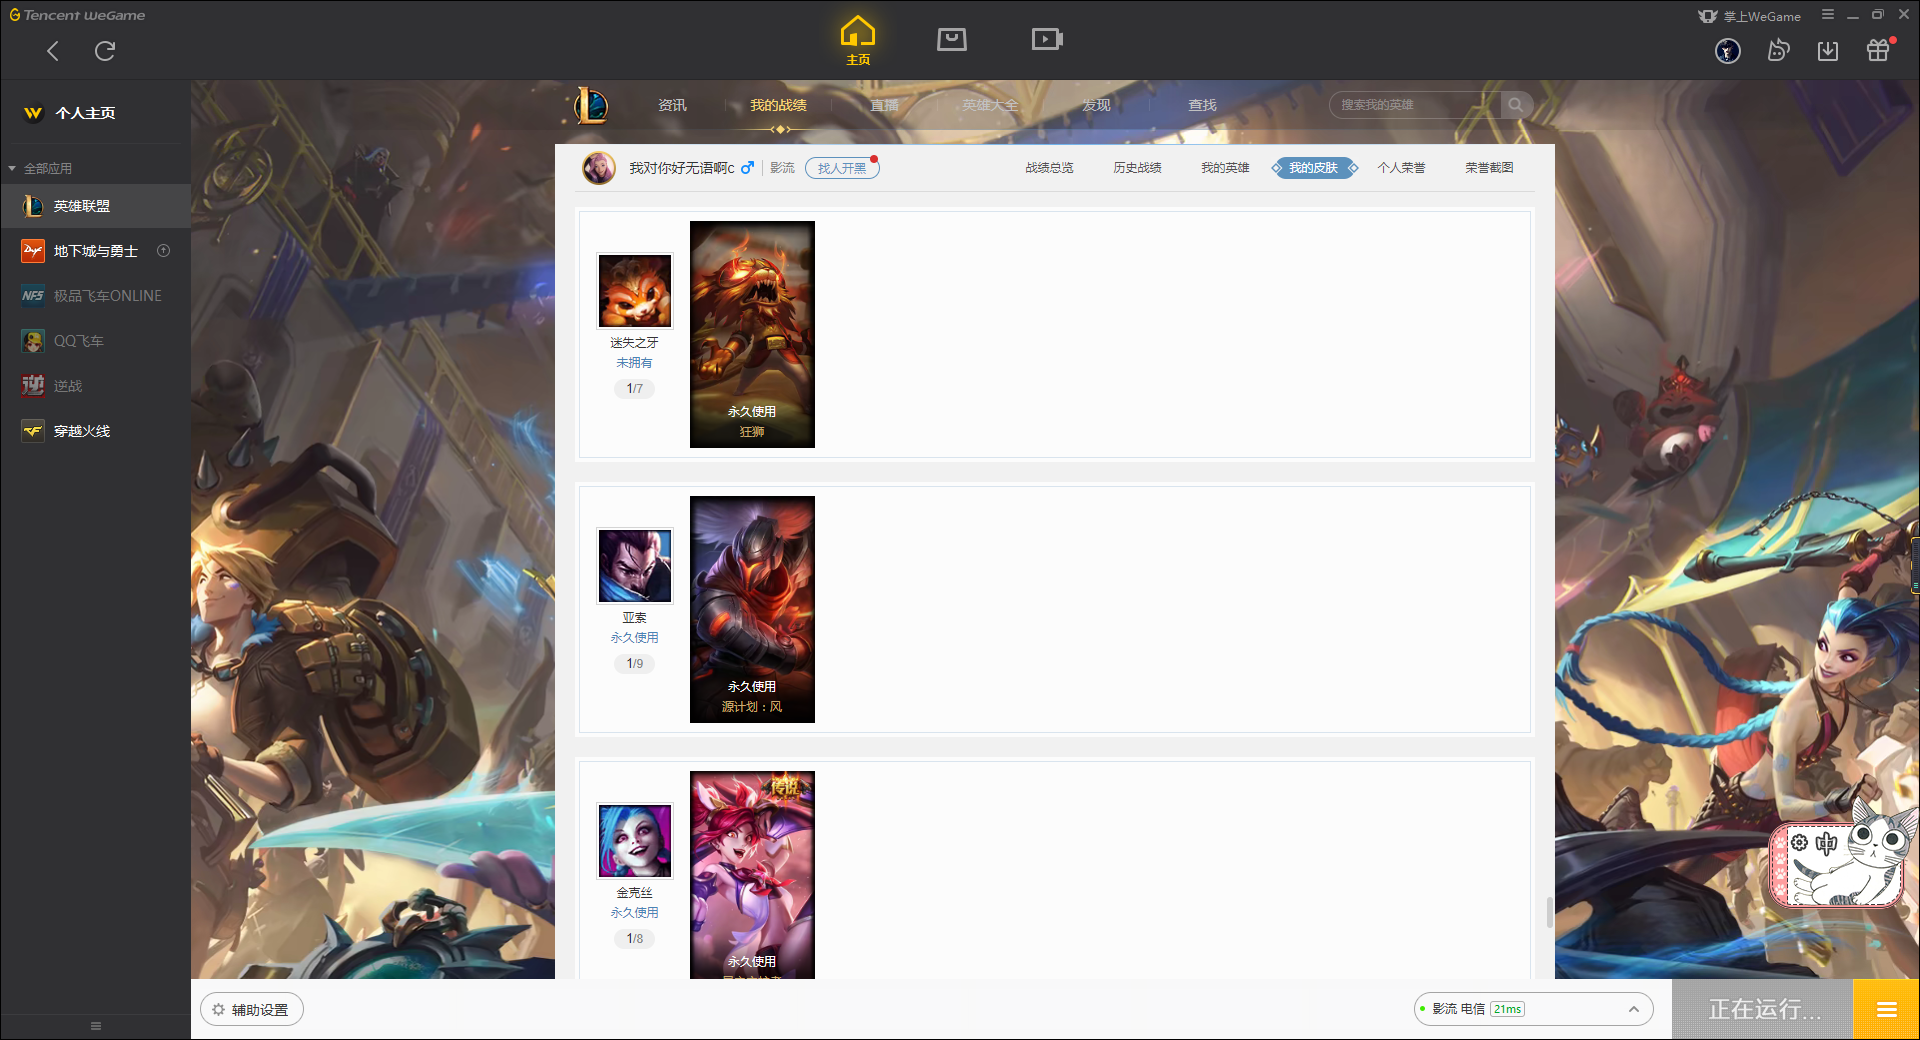Refresh the page with the reload icon

point(105,51)
